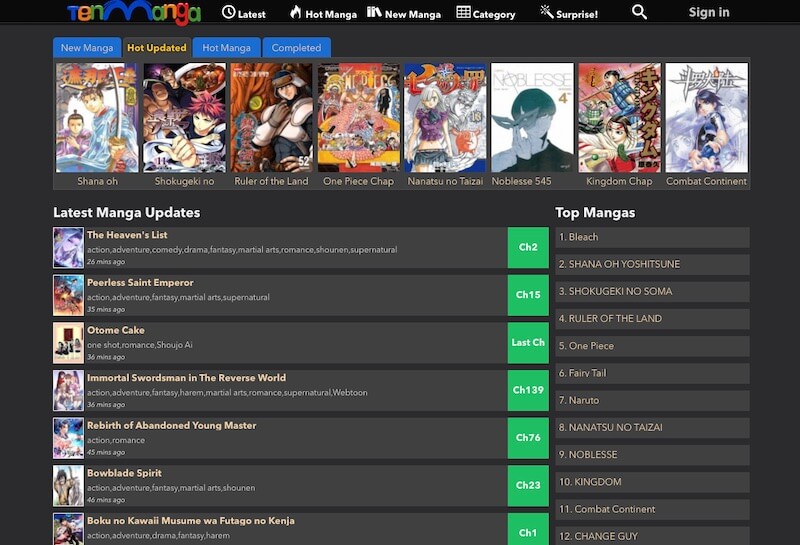The image size is (800, 545).
Task: Click The Heaven's List small thumbnail
Action: [68, 248]
